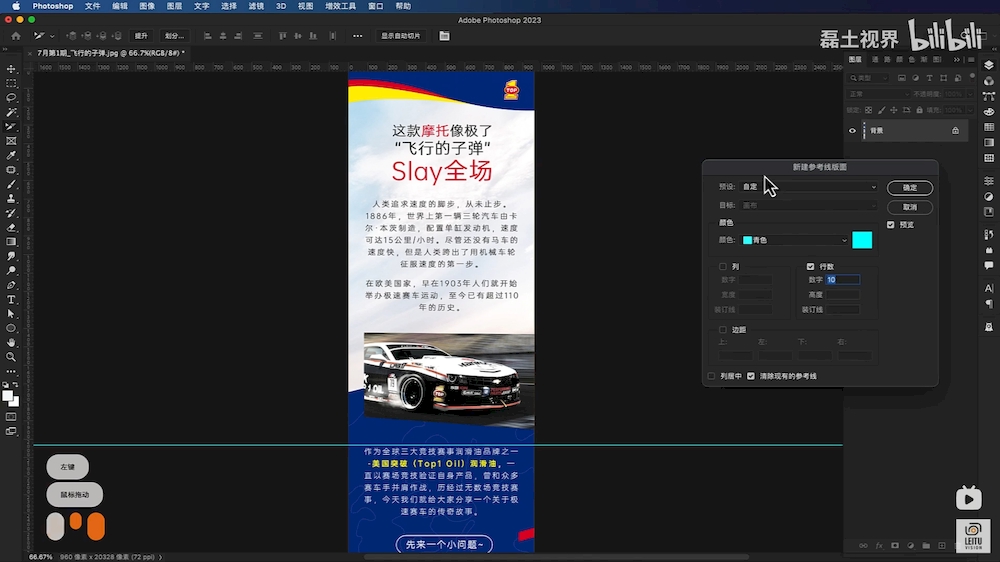The width and height of the screenshot is (1000, 562).
Task: Select the Slice tool in the toolbox
Action: pos(11,127)
